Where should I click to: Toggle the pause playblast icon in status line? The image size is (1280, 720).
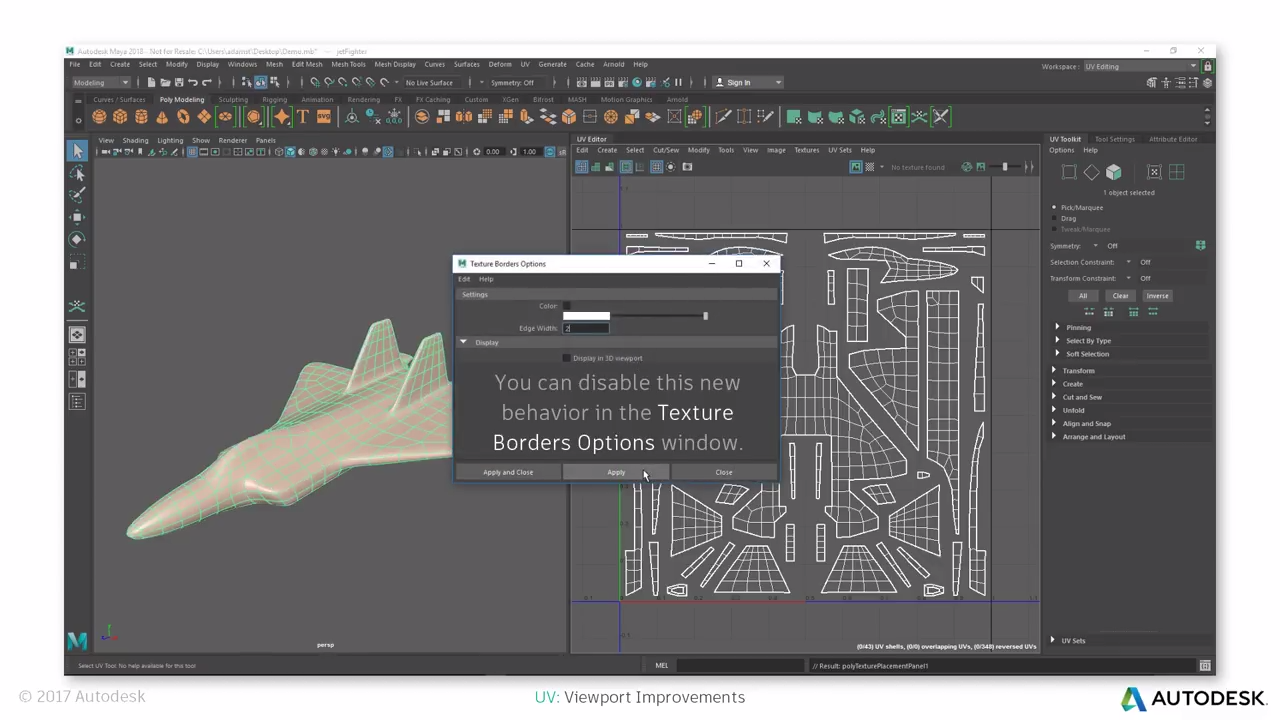click(678, 83)
